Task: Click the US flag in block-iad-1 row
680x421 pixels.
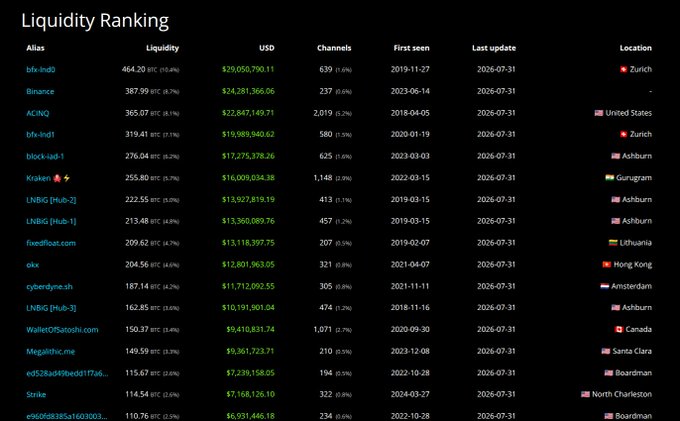Action: pos(616,156)
